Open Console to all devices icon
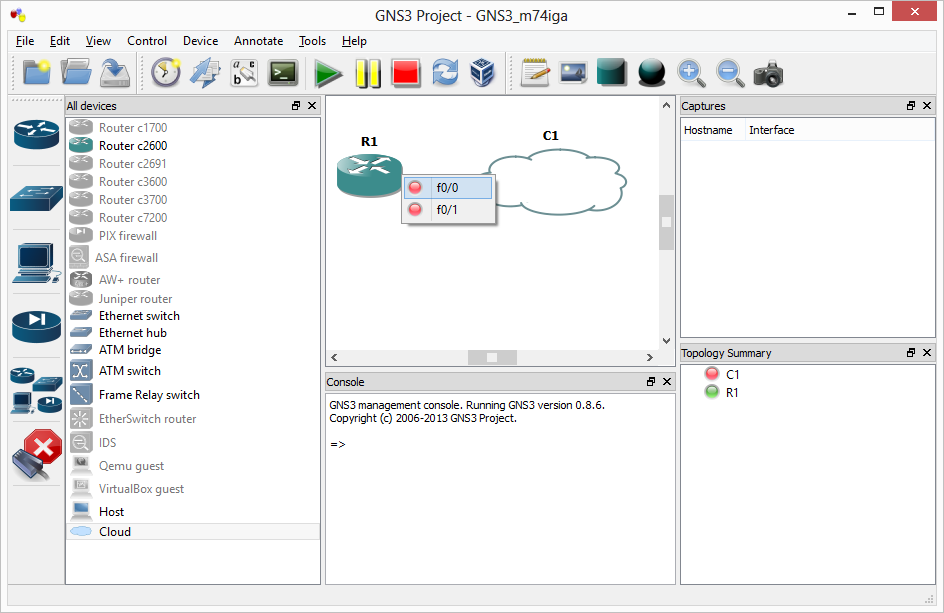The width and height of the screenshot is (944, 613). [x=283, y=73]
